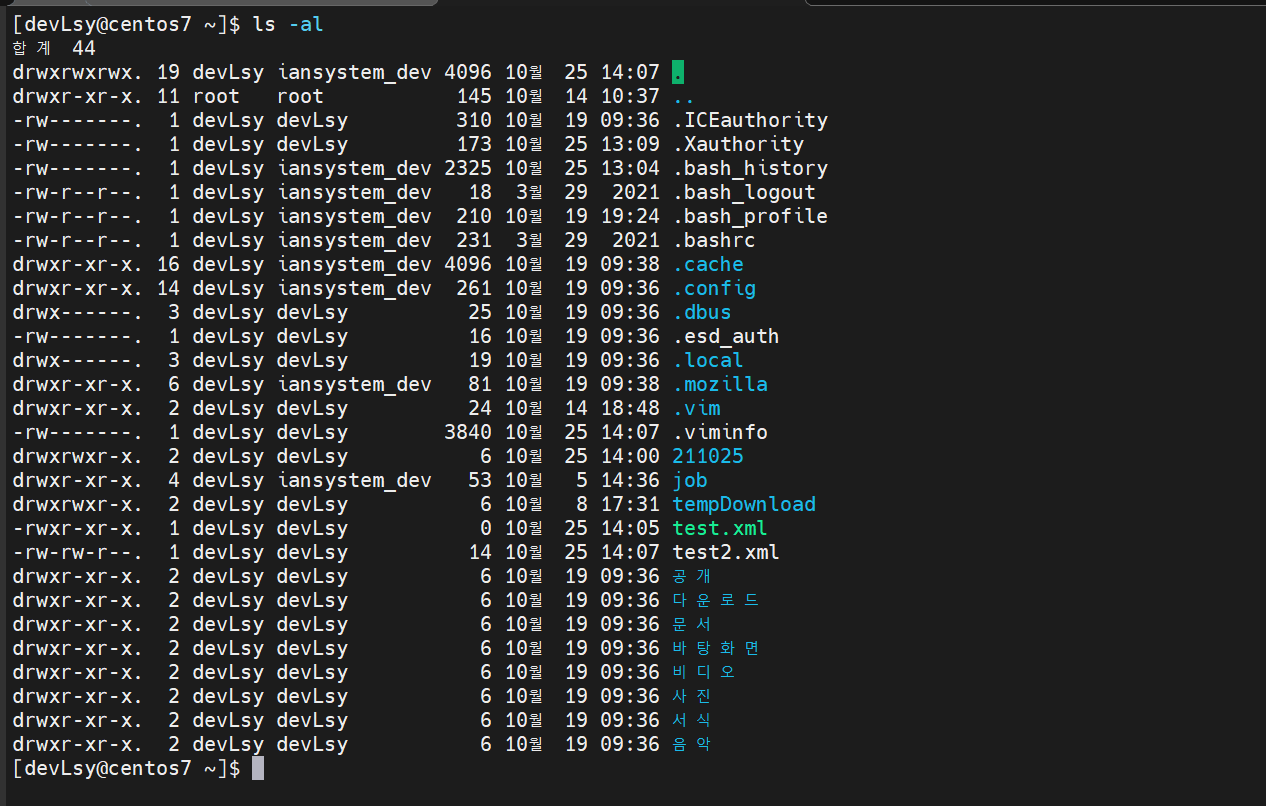Click the 바탕화면 directory name
This screenshot has width=1266, height=806.
(x=716, y=648)
